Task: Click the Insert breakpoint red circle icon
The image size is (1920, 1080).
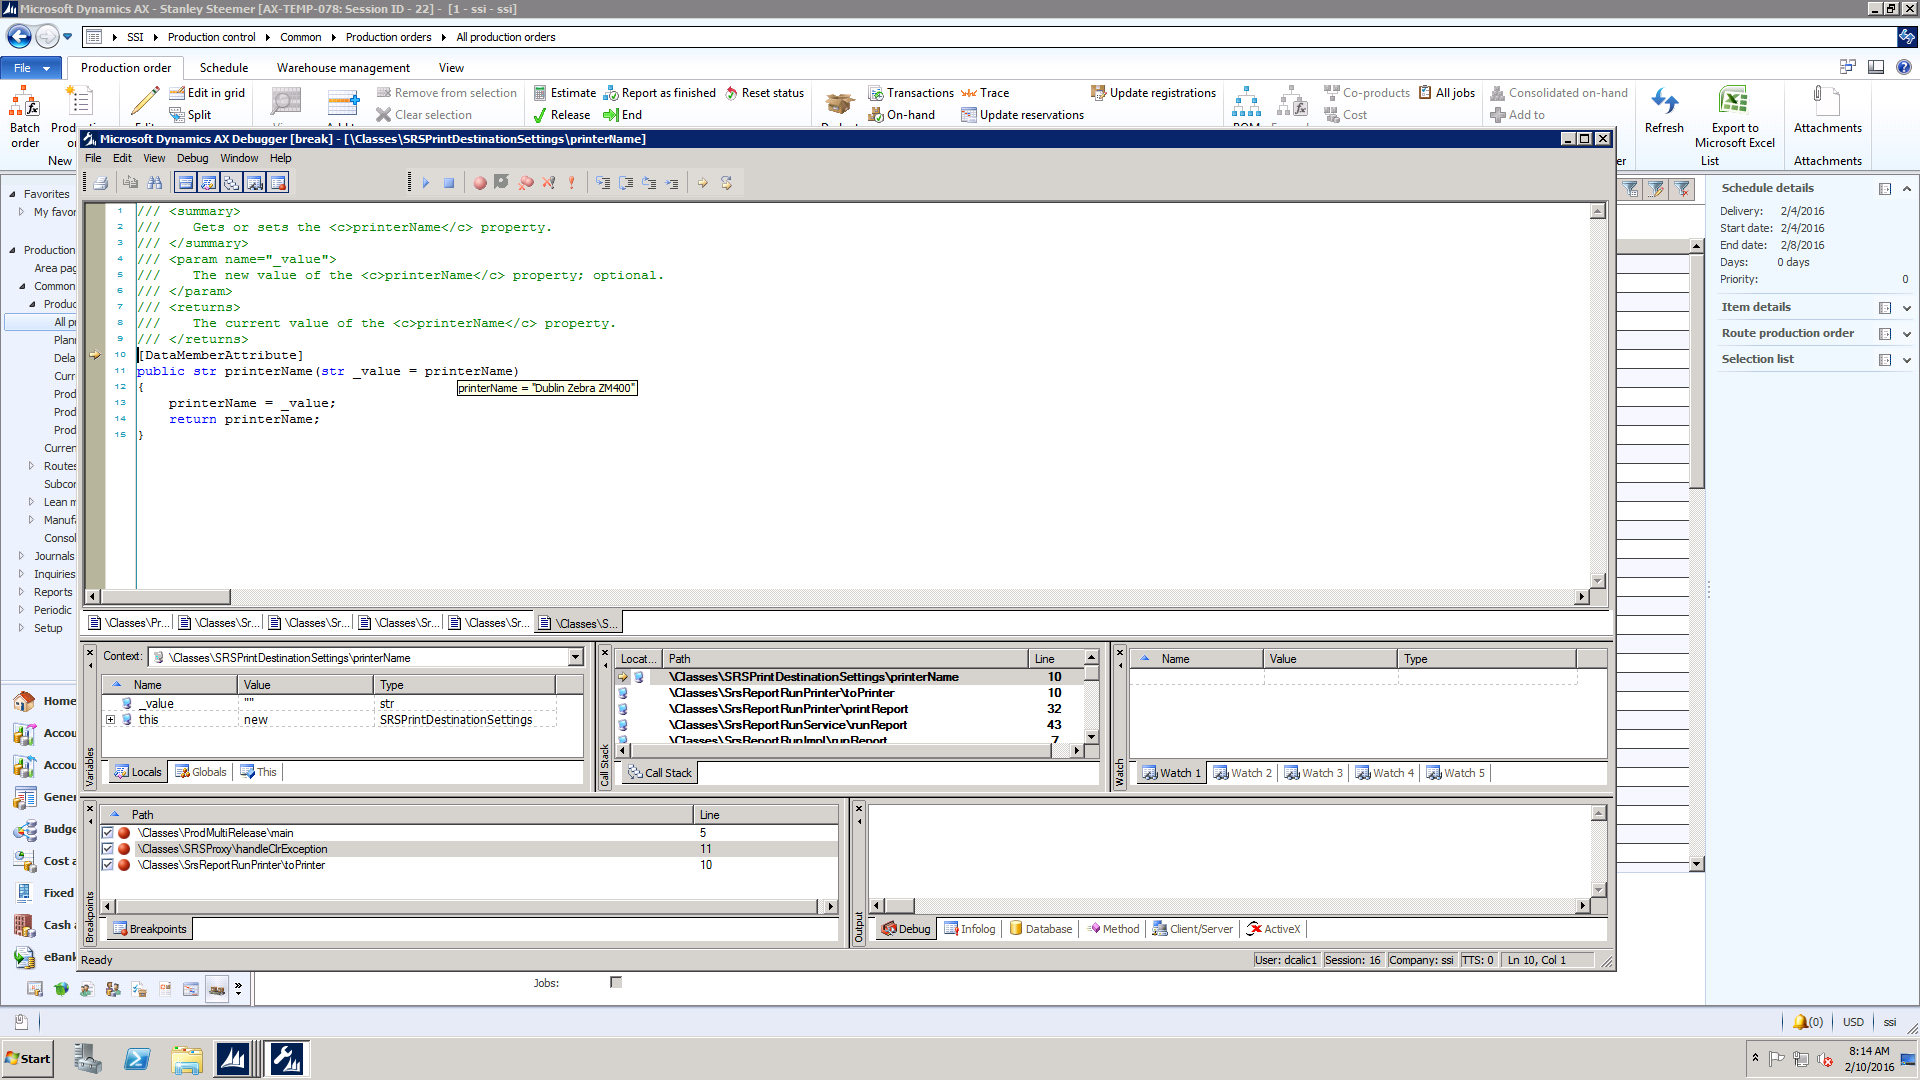Action: pyautogui.click(x=480, y=183)
